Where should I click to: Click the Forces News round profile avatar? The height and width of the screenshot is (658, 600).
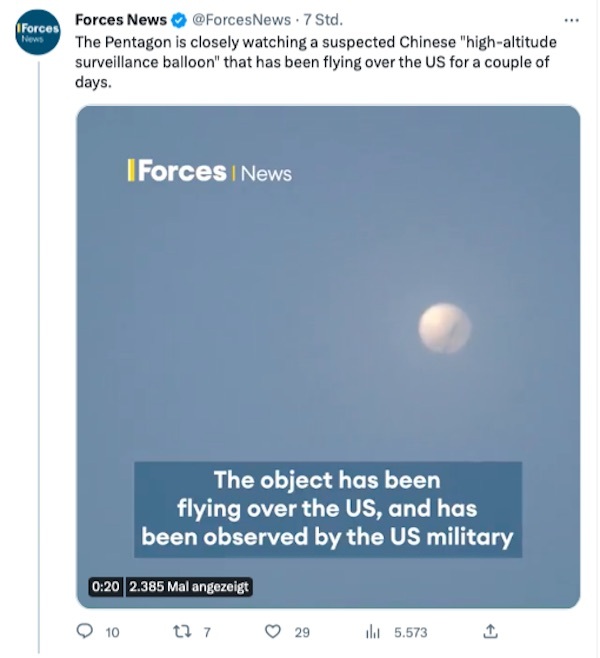(38, 32)
